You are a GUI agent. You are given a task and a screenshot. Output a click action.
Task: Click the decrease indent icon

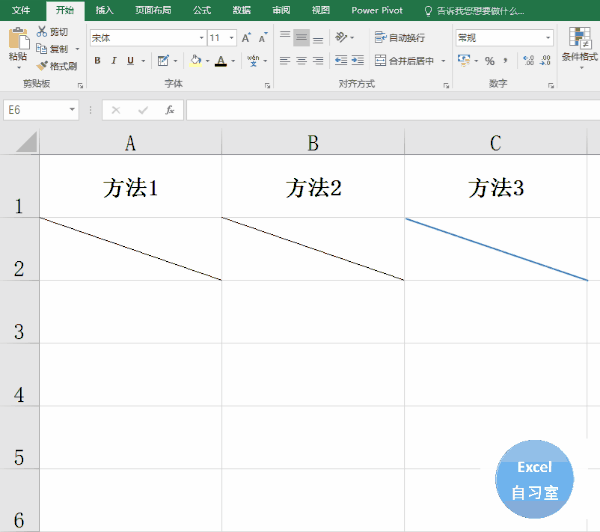[x=341, y=60]
